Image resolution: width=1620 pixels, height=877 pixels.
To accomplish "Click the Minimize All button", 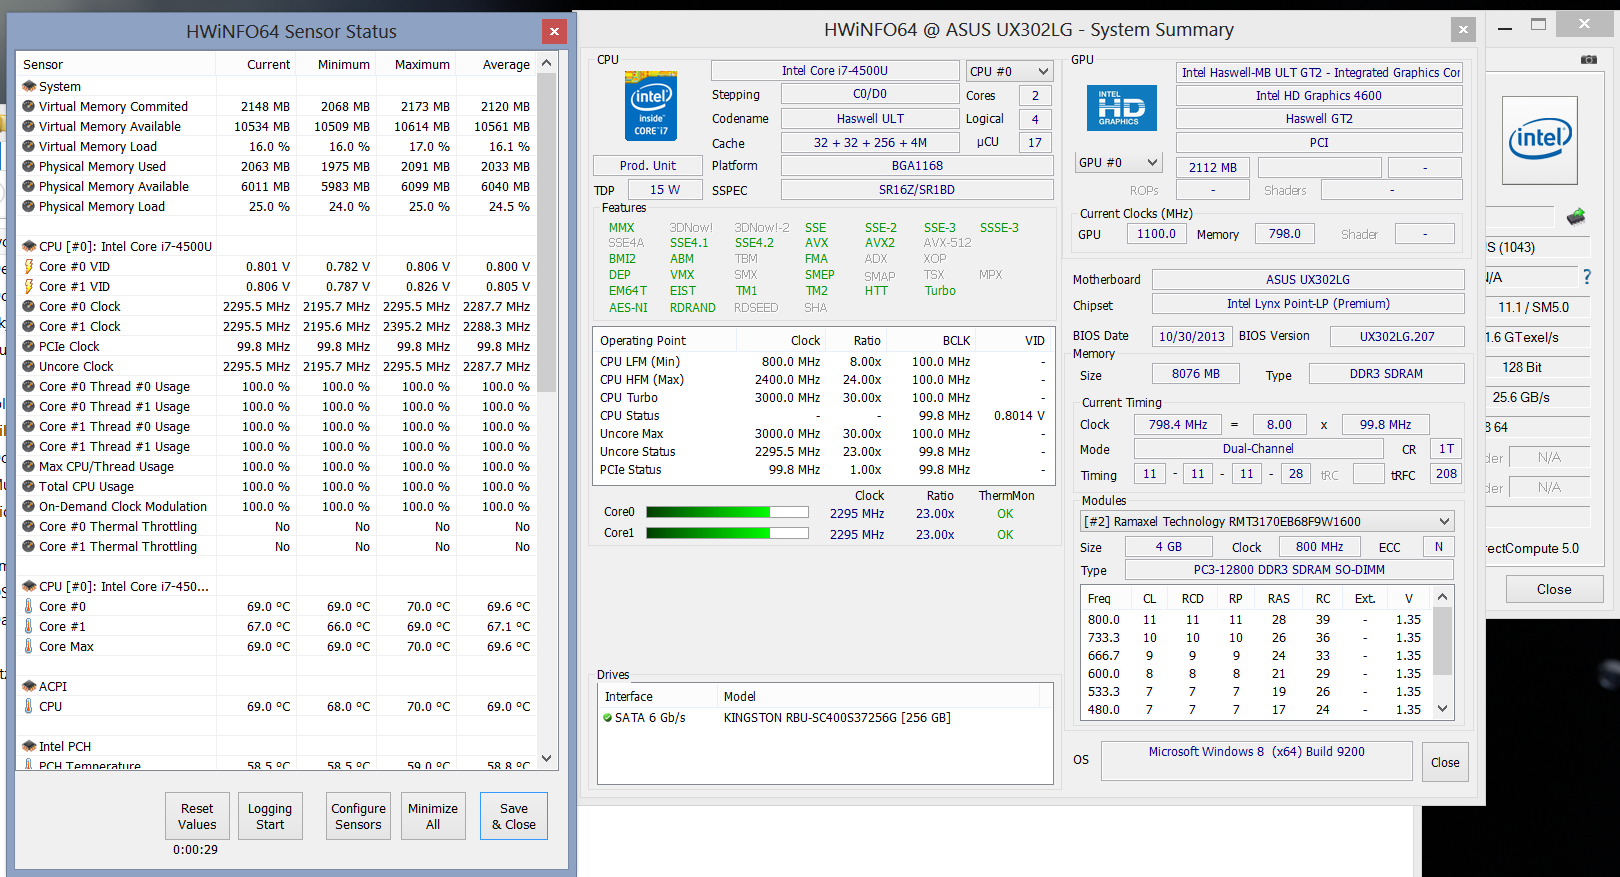I will pyautogui.click(x=433, y=816).
